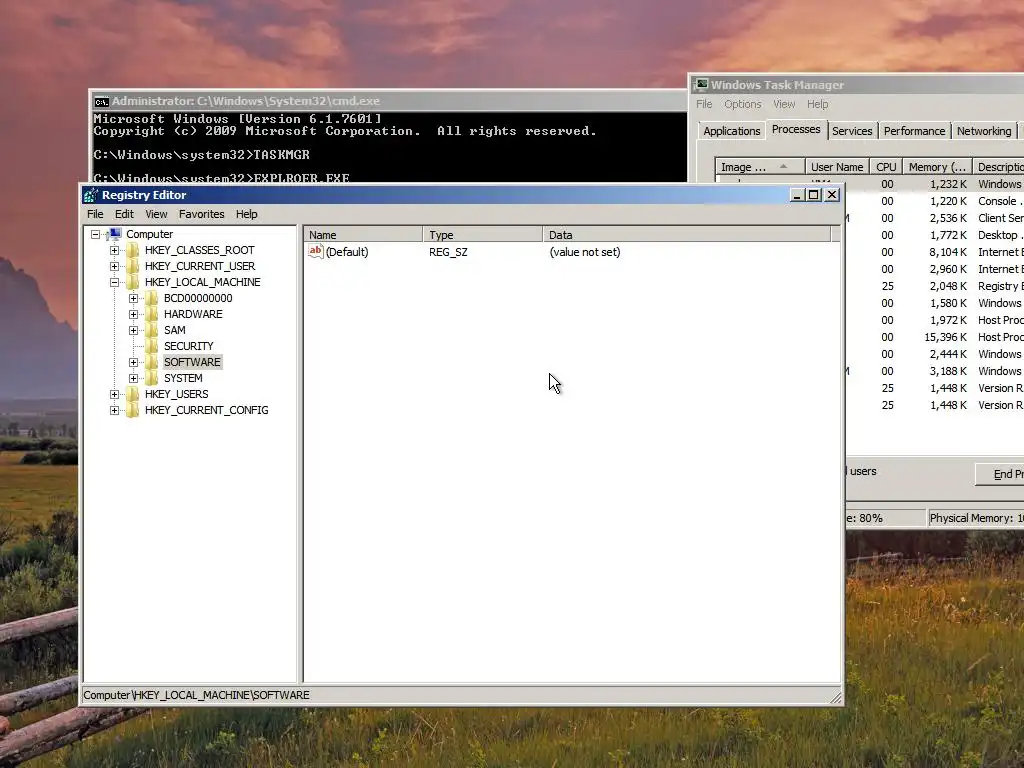Click Physical Memory status in Task Manager

[976, 518]
